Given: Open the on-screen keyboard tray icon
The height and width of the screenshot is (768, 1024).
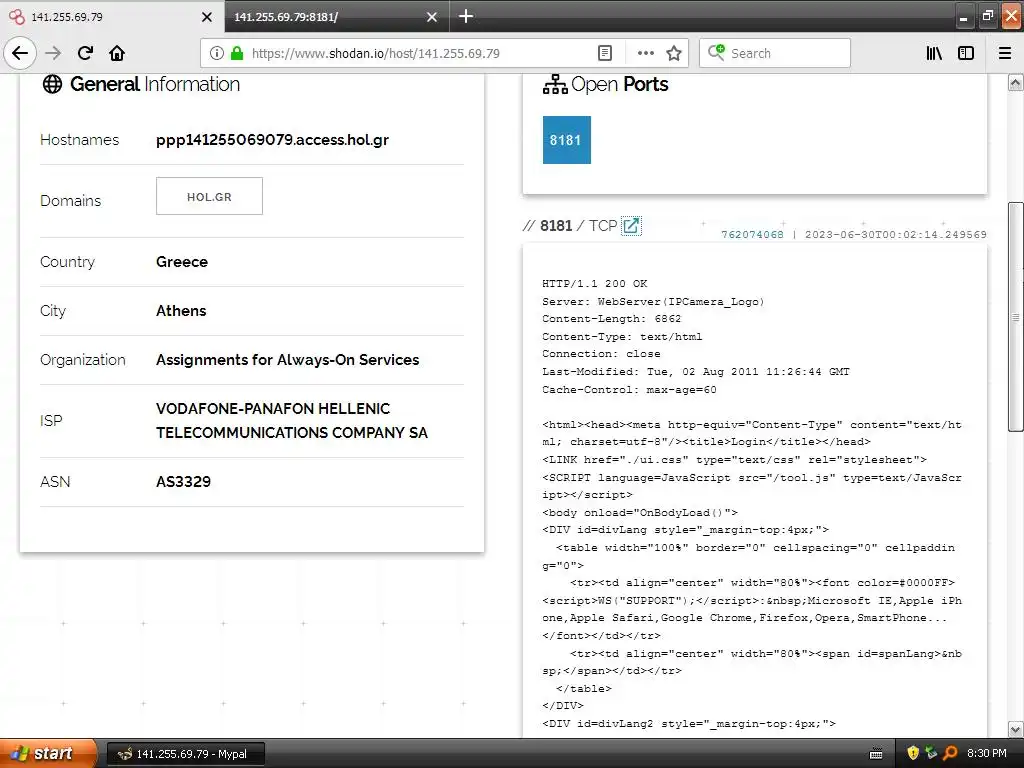Looking at the screenshot, I should point(876,754).
